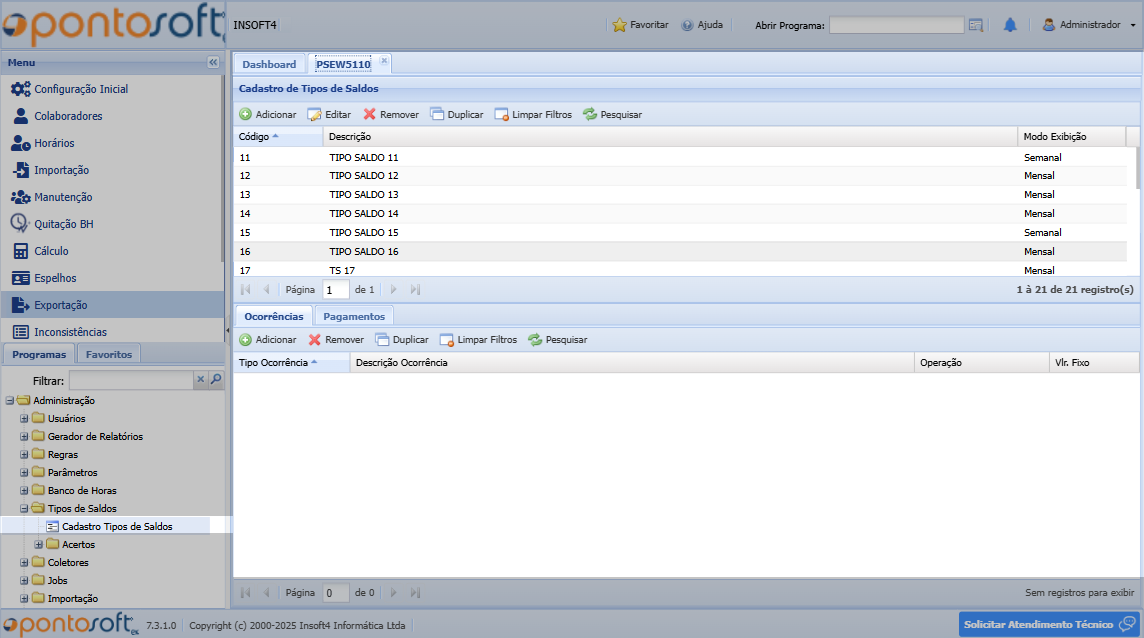Click the program search icon beside Abrir Programa
Image resolution: width=1144 pixels, height=638 pixels.
976,25
